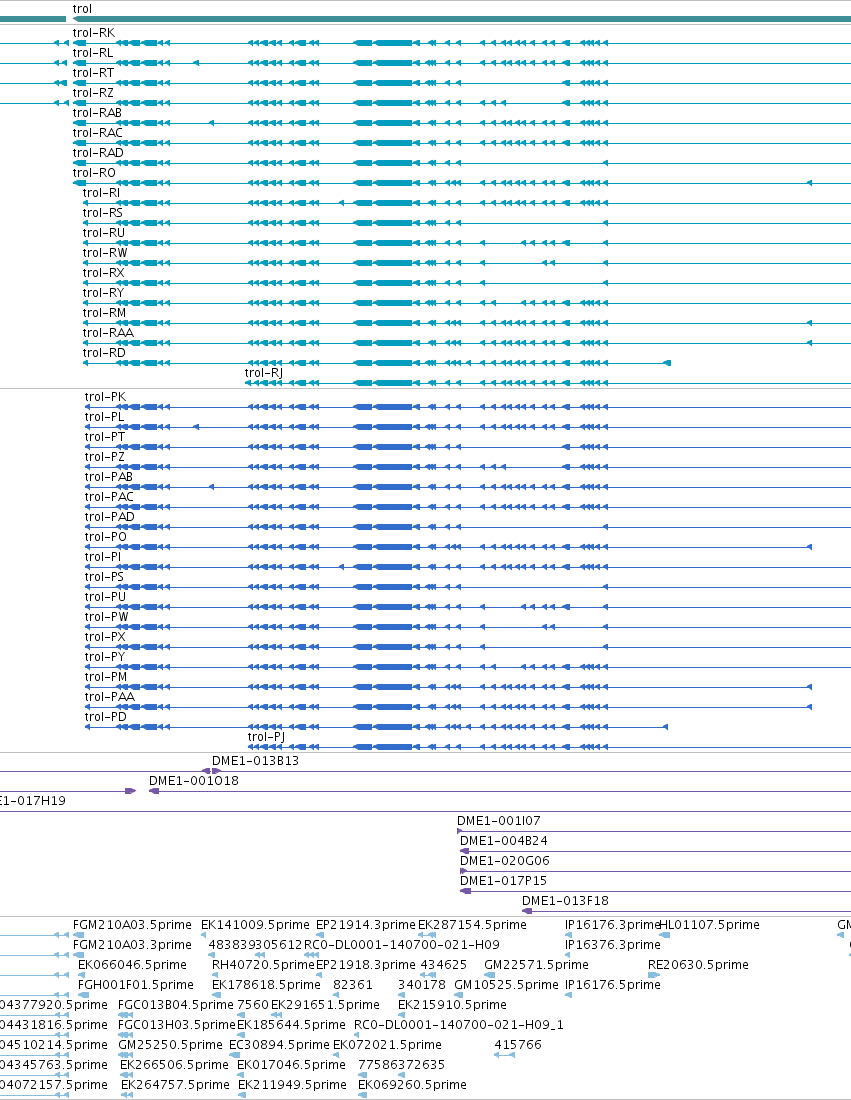Viewport: 851px width, 1100px height.
Task: Select protein label trol-PD
Action: coord(106,717)
